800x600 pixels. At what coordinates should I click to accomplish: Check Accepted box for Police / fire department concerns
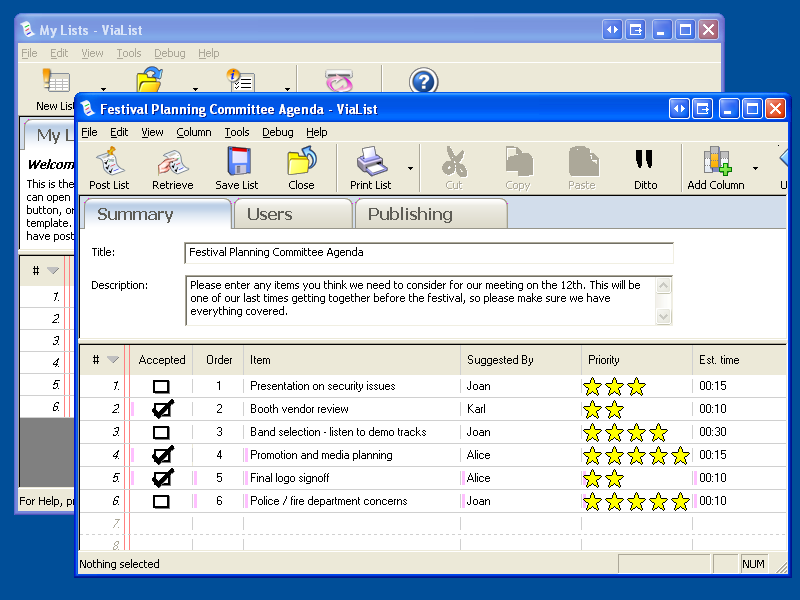161,502
